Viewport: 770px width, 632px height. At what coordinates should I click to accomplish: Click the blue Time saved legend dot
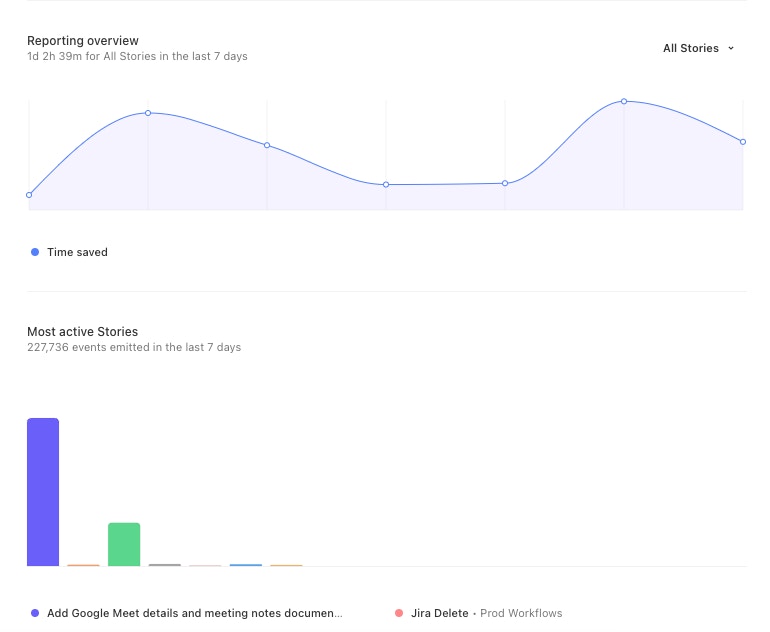[x=35, y=252]
